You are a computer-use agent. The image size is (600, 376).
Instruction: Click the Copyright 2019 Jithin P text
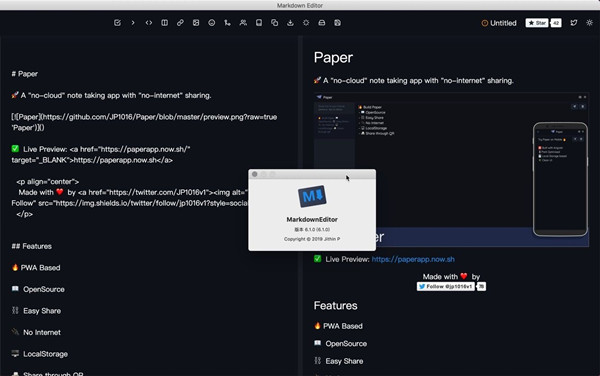tap(312, 239)
